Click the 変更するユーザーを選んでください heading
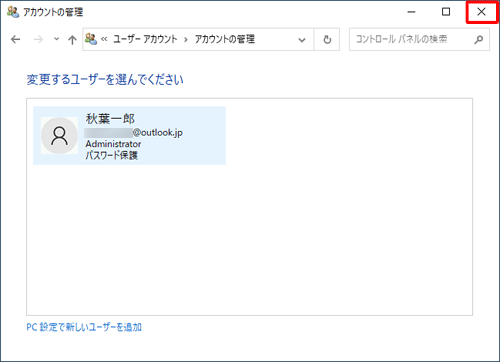Viewport: 500px width, 362px height. point(105,80)
